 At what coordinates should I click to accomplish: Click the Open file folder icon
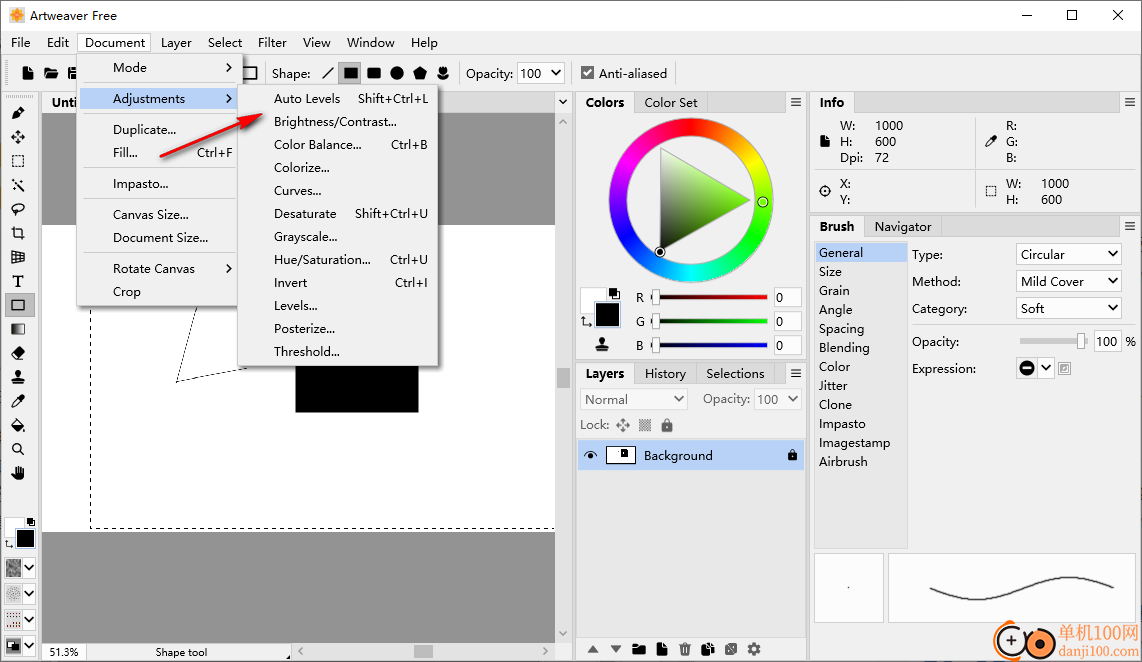[x=51, y=73]
